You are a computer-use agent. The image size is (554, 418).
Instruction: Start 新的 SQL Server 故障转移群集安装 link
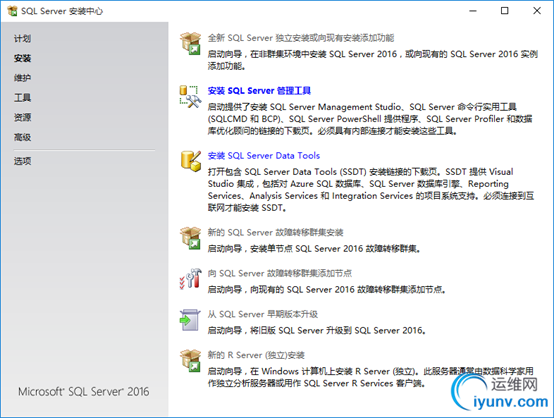coord(276,232)
